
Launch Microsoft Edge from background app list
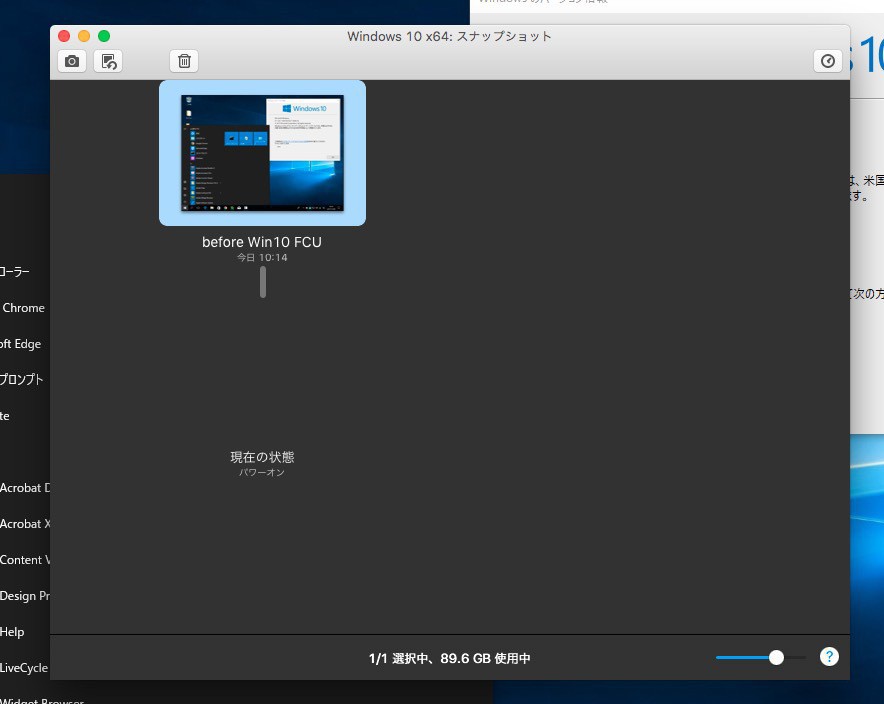point(21,344)
